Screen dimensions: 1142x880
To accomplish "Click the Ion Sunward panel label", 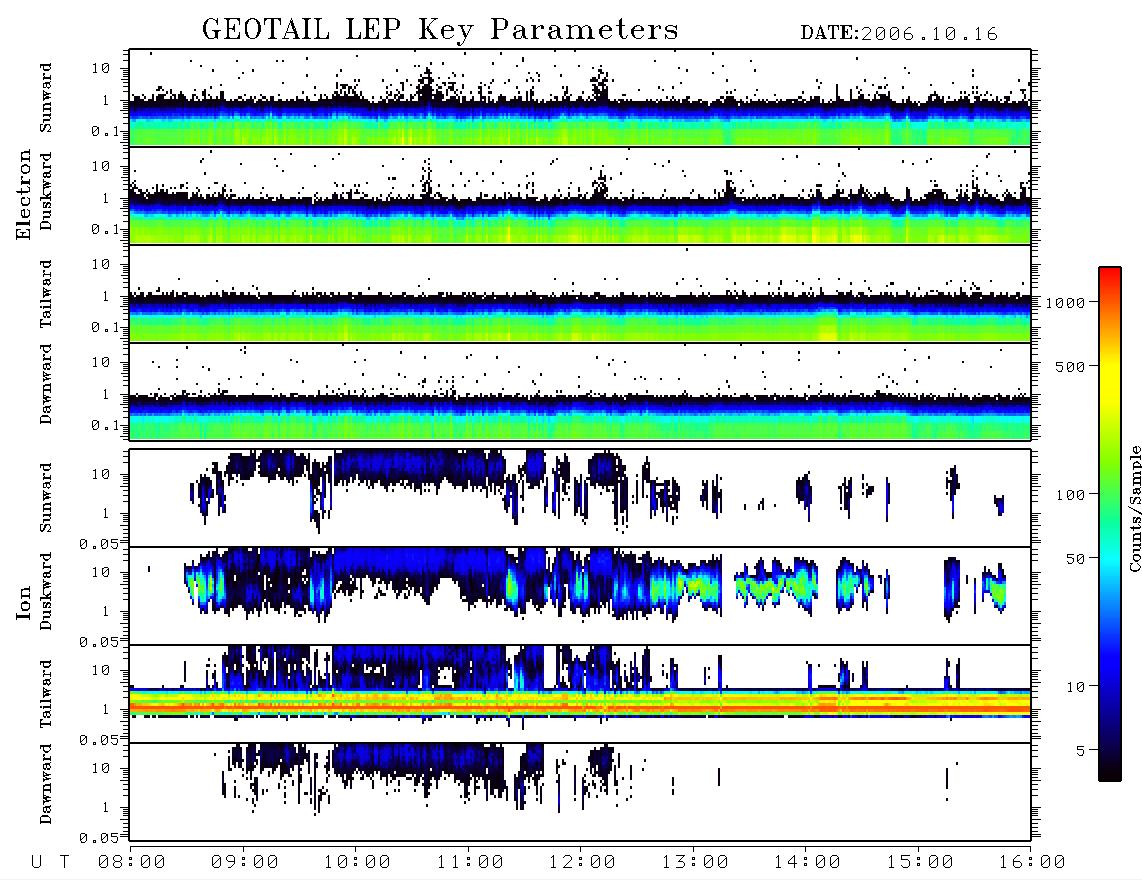I will click(46, 498).
